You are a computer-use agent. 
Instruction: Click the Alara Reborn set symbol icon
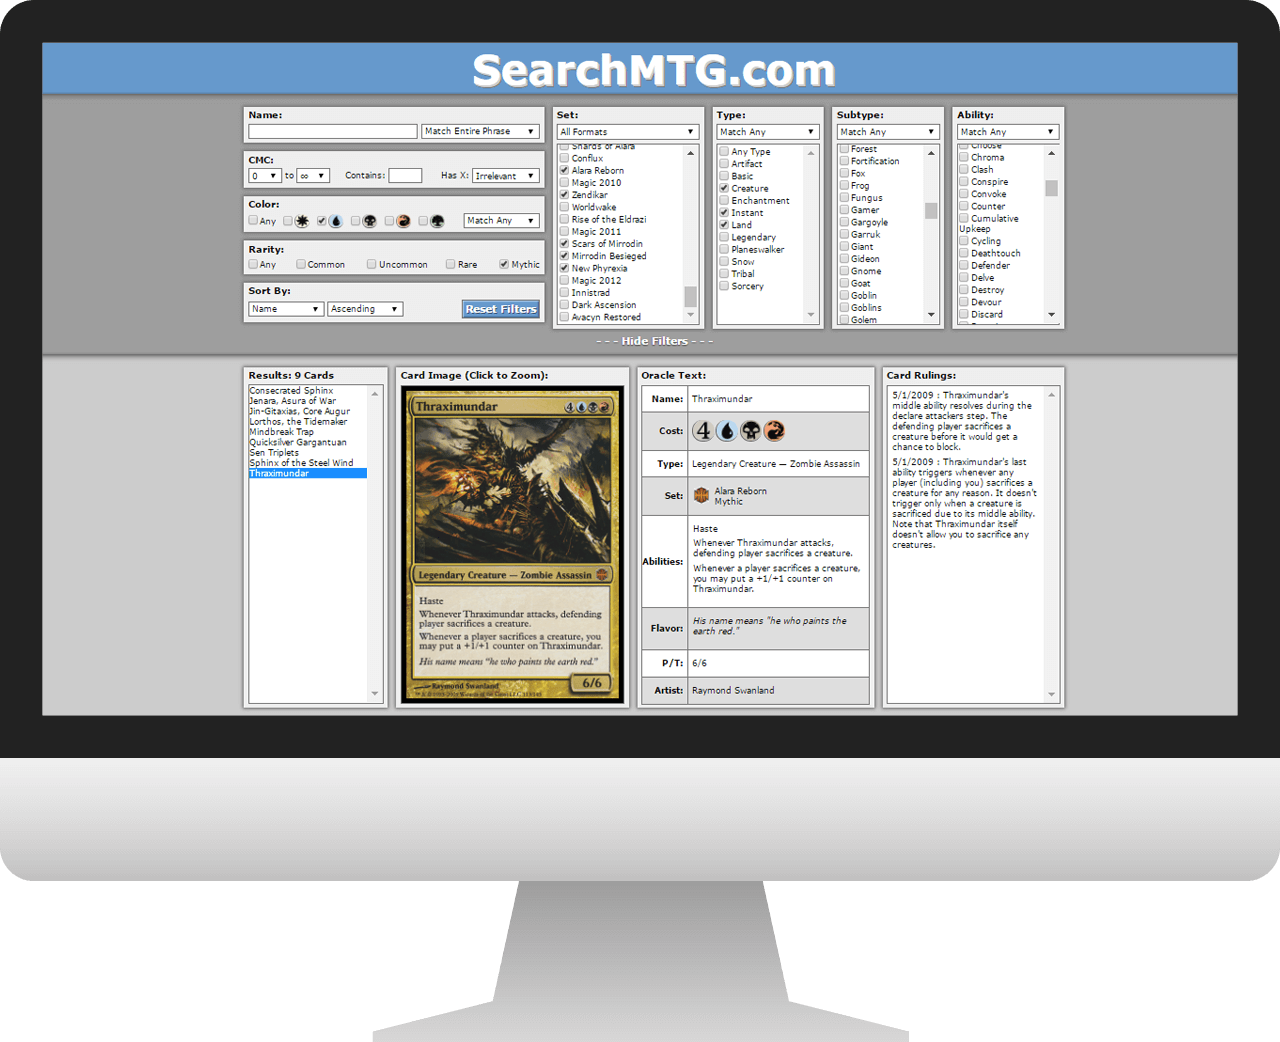[701, 495]
